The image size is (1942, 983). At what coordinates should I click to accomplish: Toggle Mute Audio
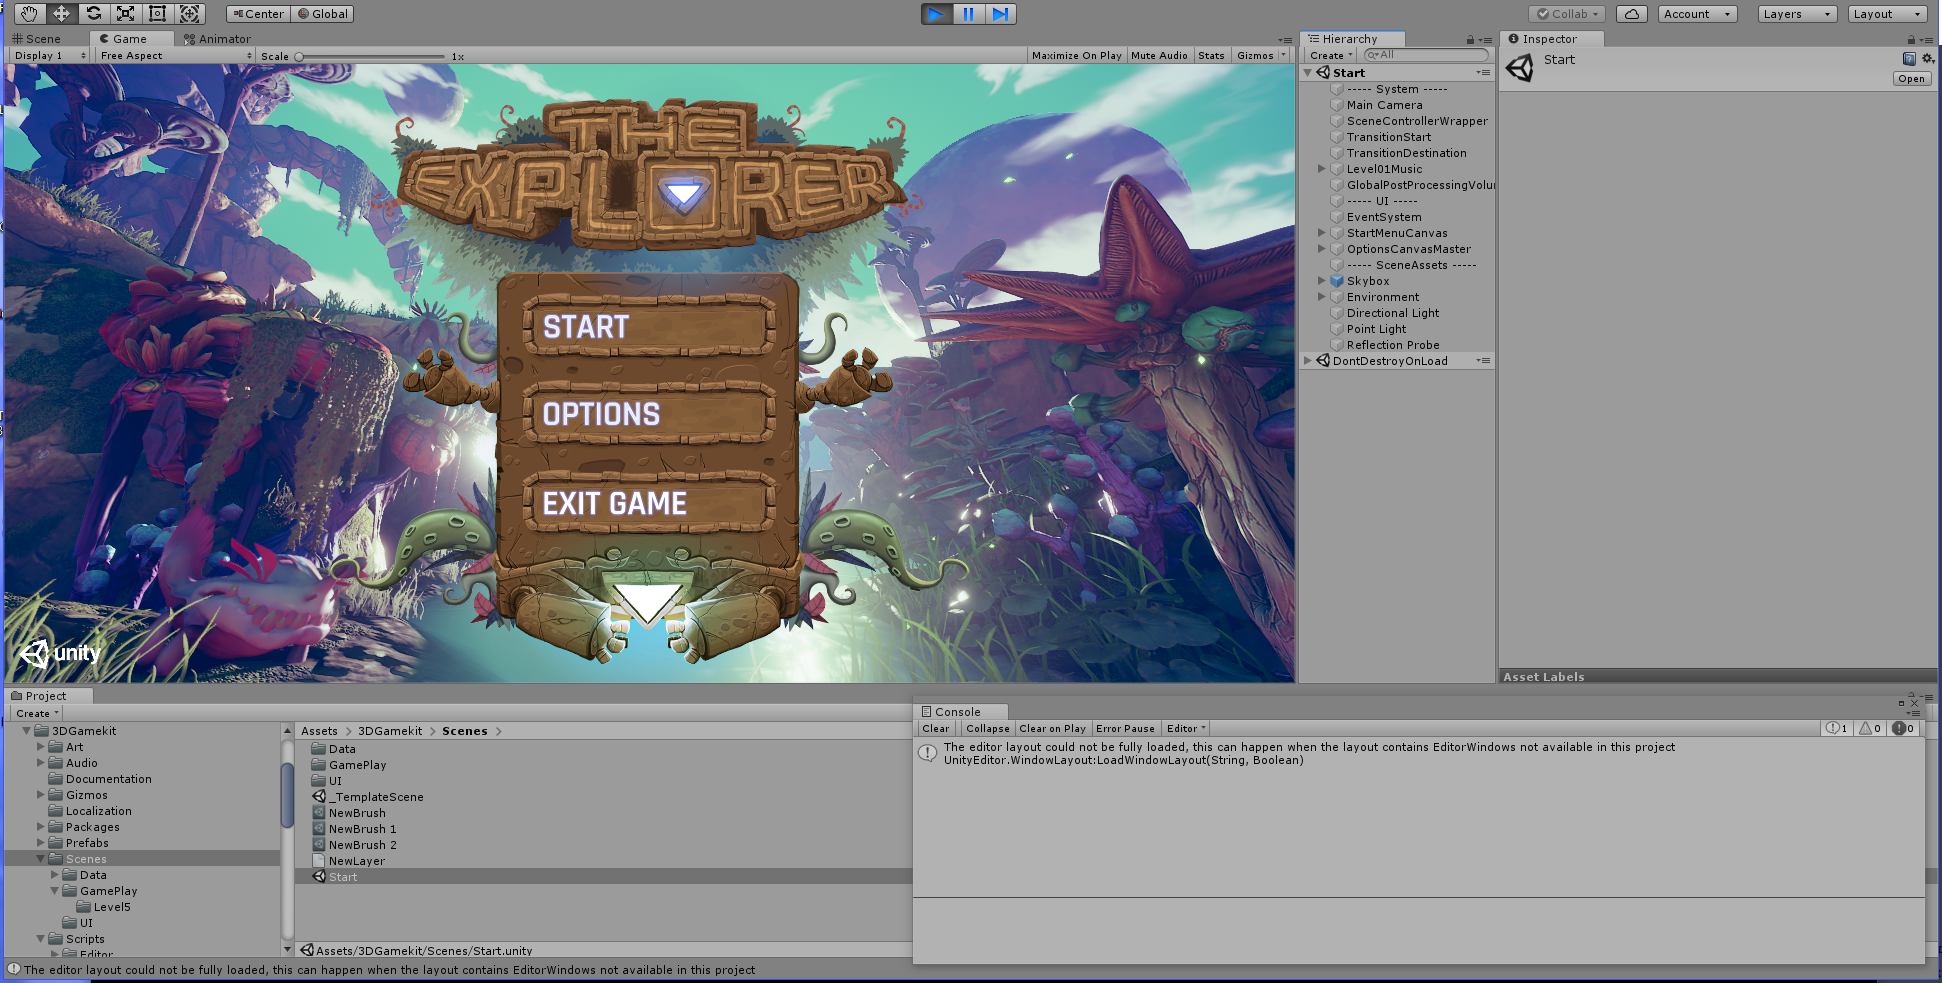coord(1159,56)
